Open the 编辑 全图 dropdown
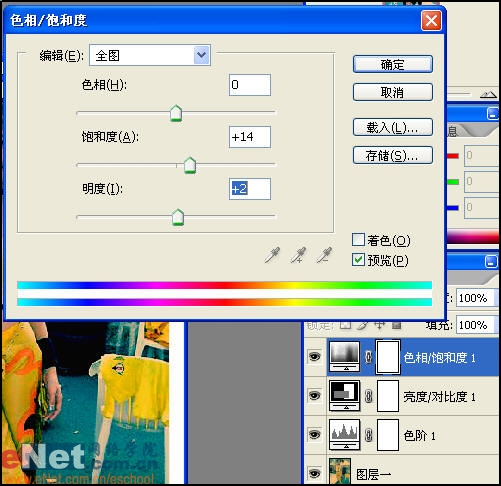The width and height of the screenshot is (501, 486). click(x=150, y=55)
